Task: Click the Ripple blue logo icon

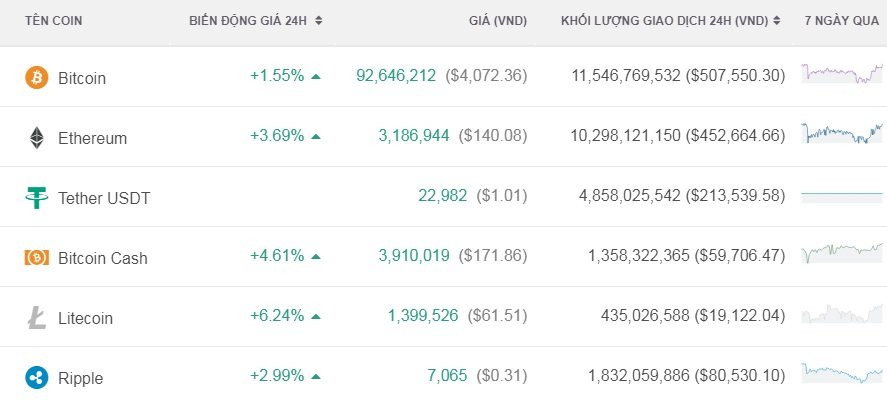Action: point(36,378)
